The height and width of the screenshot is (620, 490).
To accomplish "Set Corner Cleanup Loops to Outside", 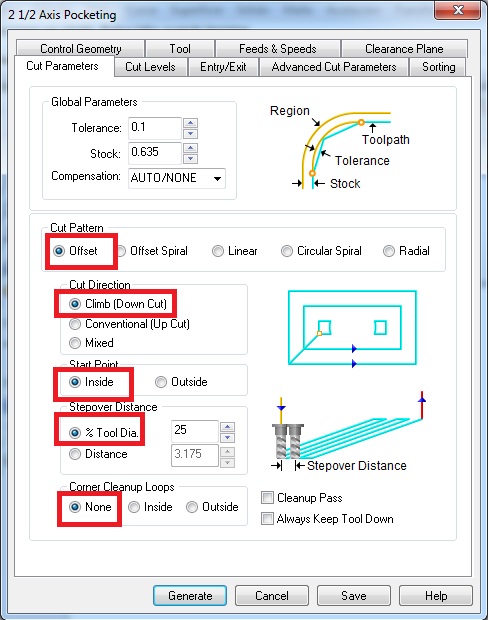I will [212, 507].
